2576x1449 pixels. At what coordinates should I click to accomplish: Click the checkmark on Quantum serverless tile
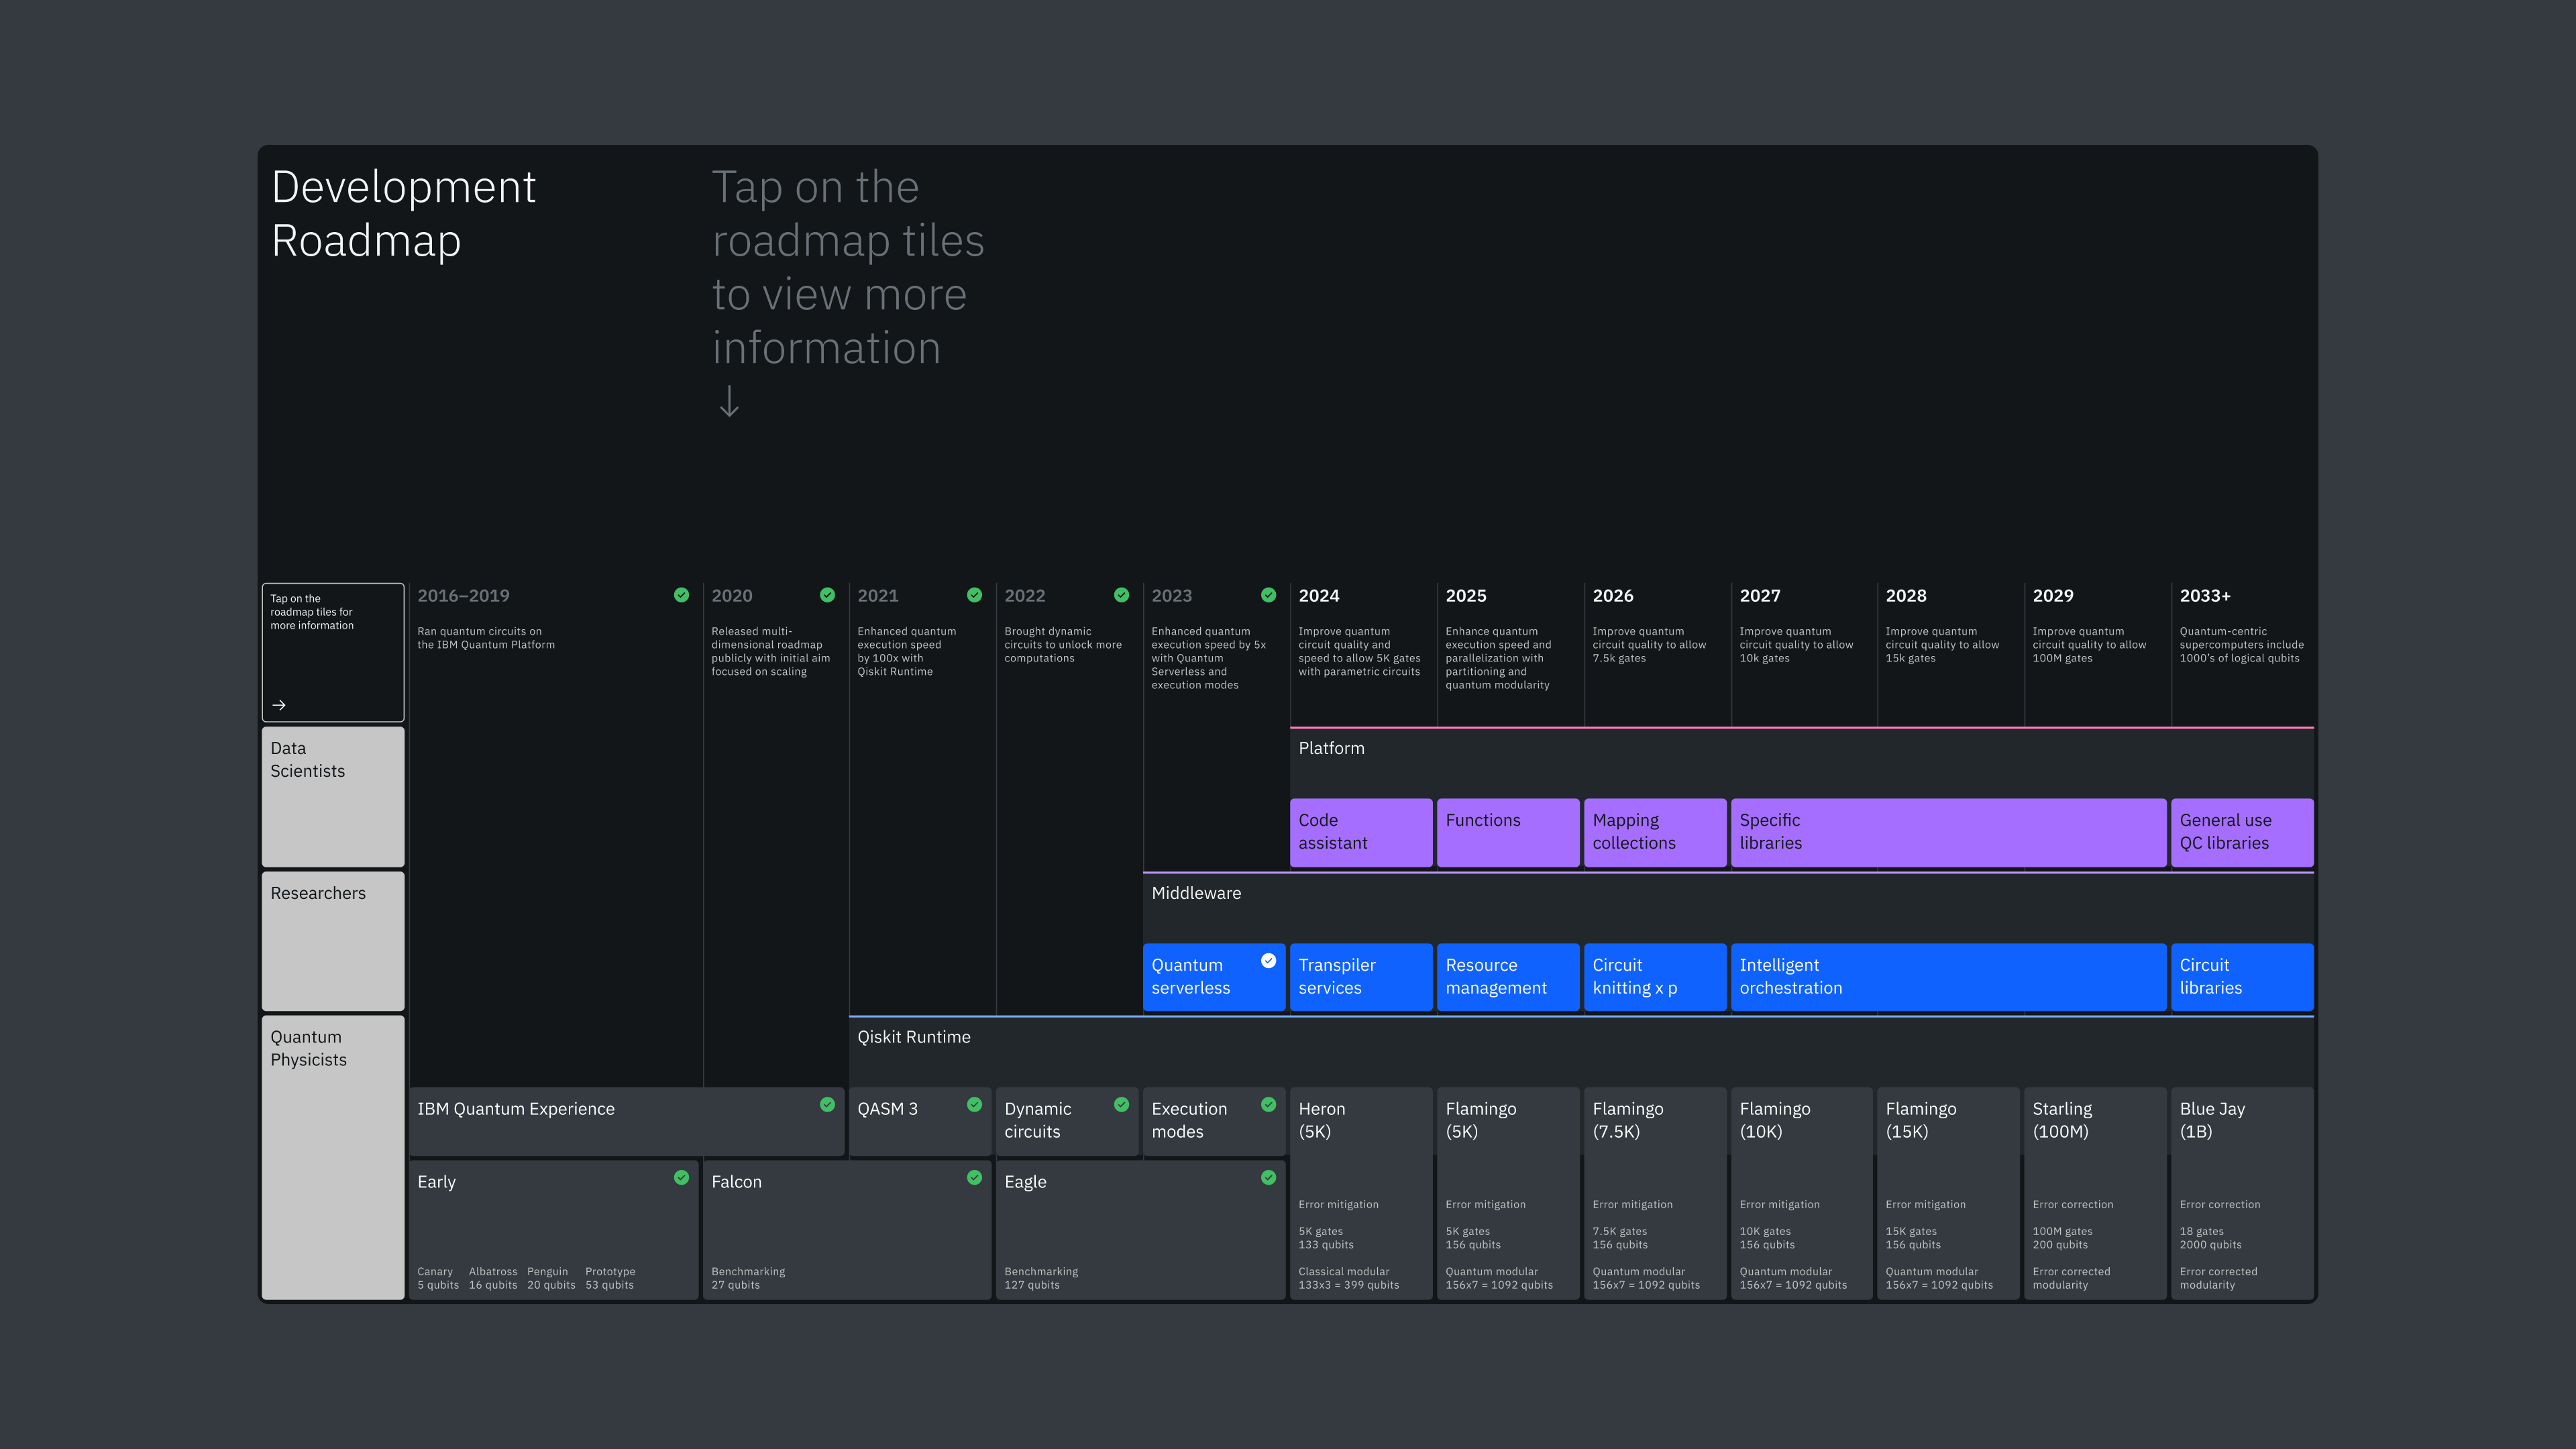coord(1268,960)
